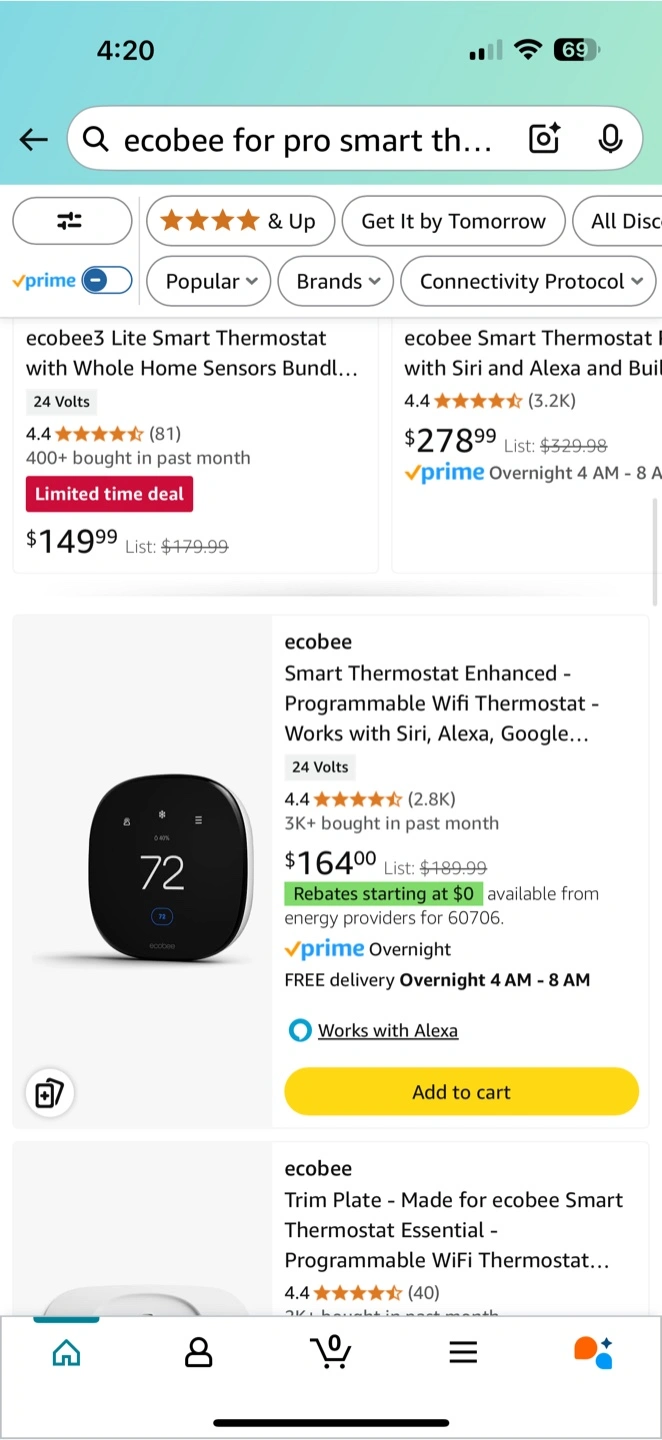Open camera lens search icon
Screen dimensions: 662x1440
pos(544,139)
